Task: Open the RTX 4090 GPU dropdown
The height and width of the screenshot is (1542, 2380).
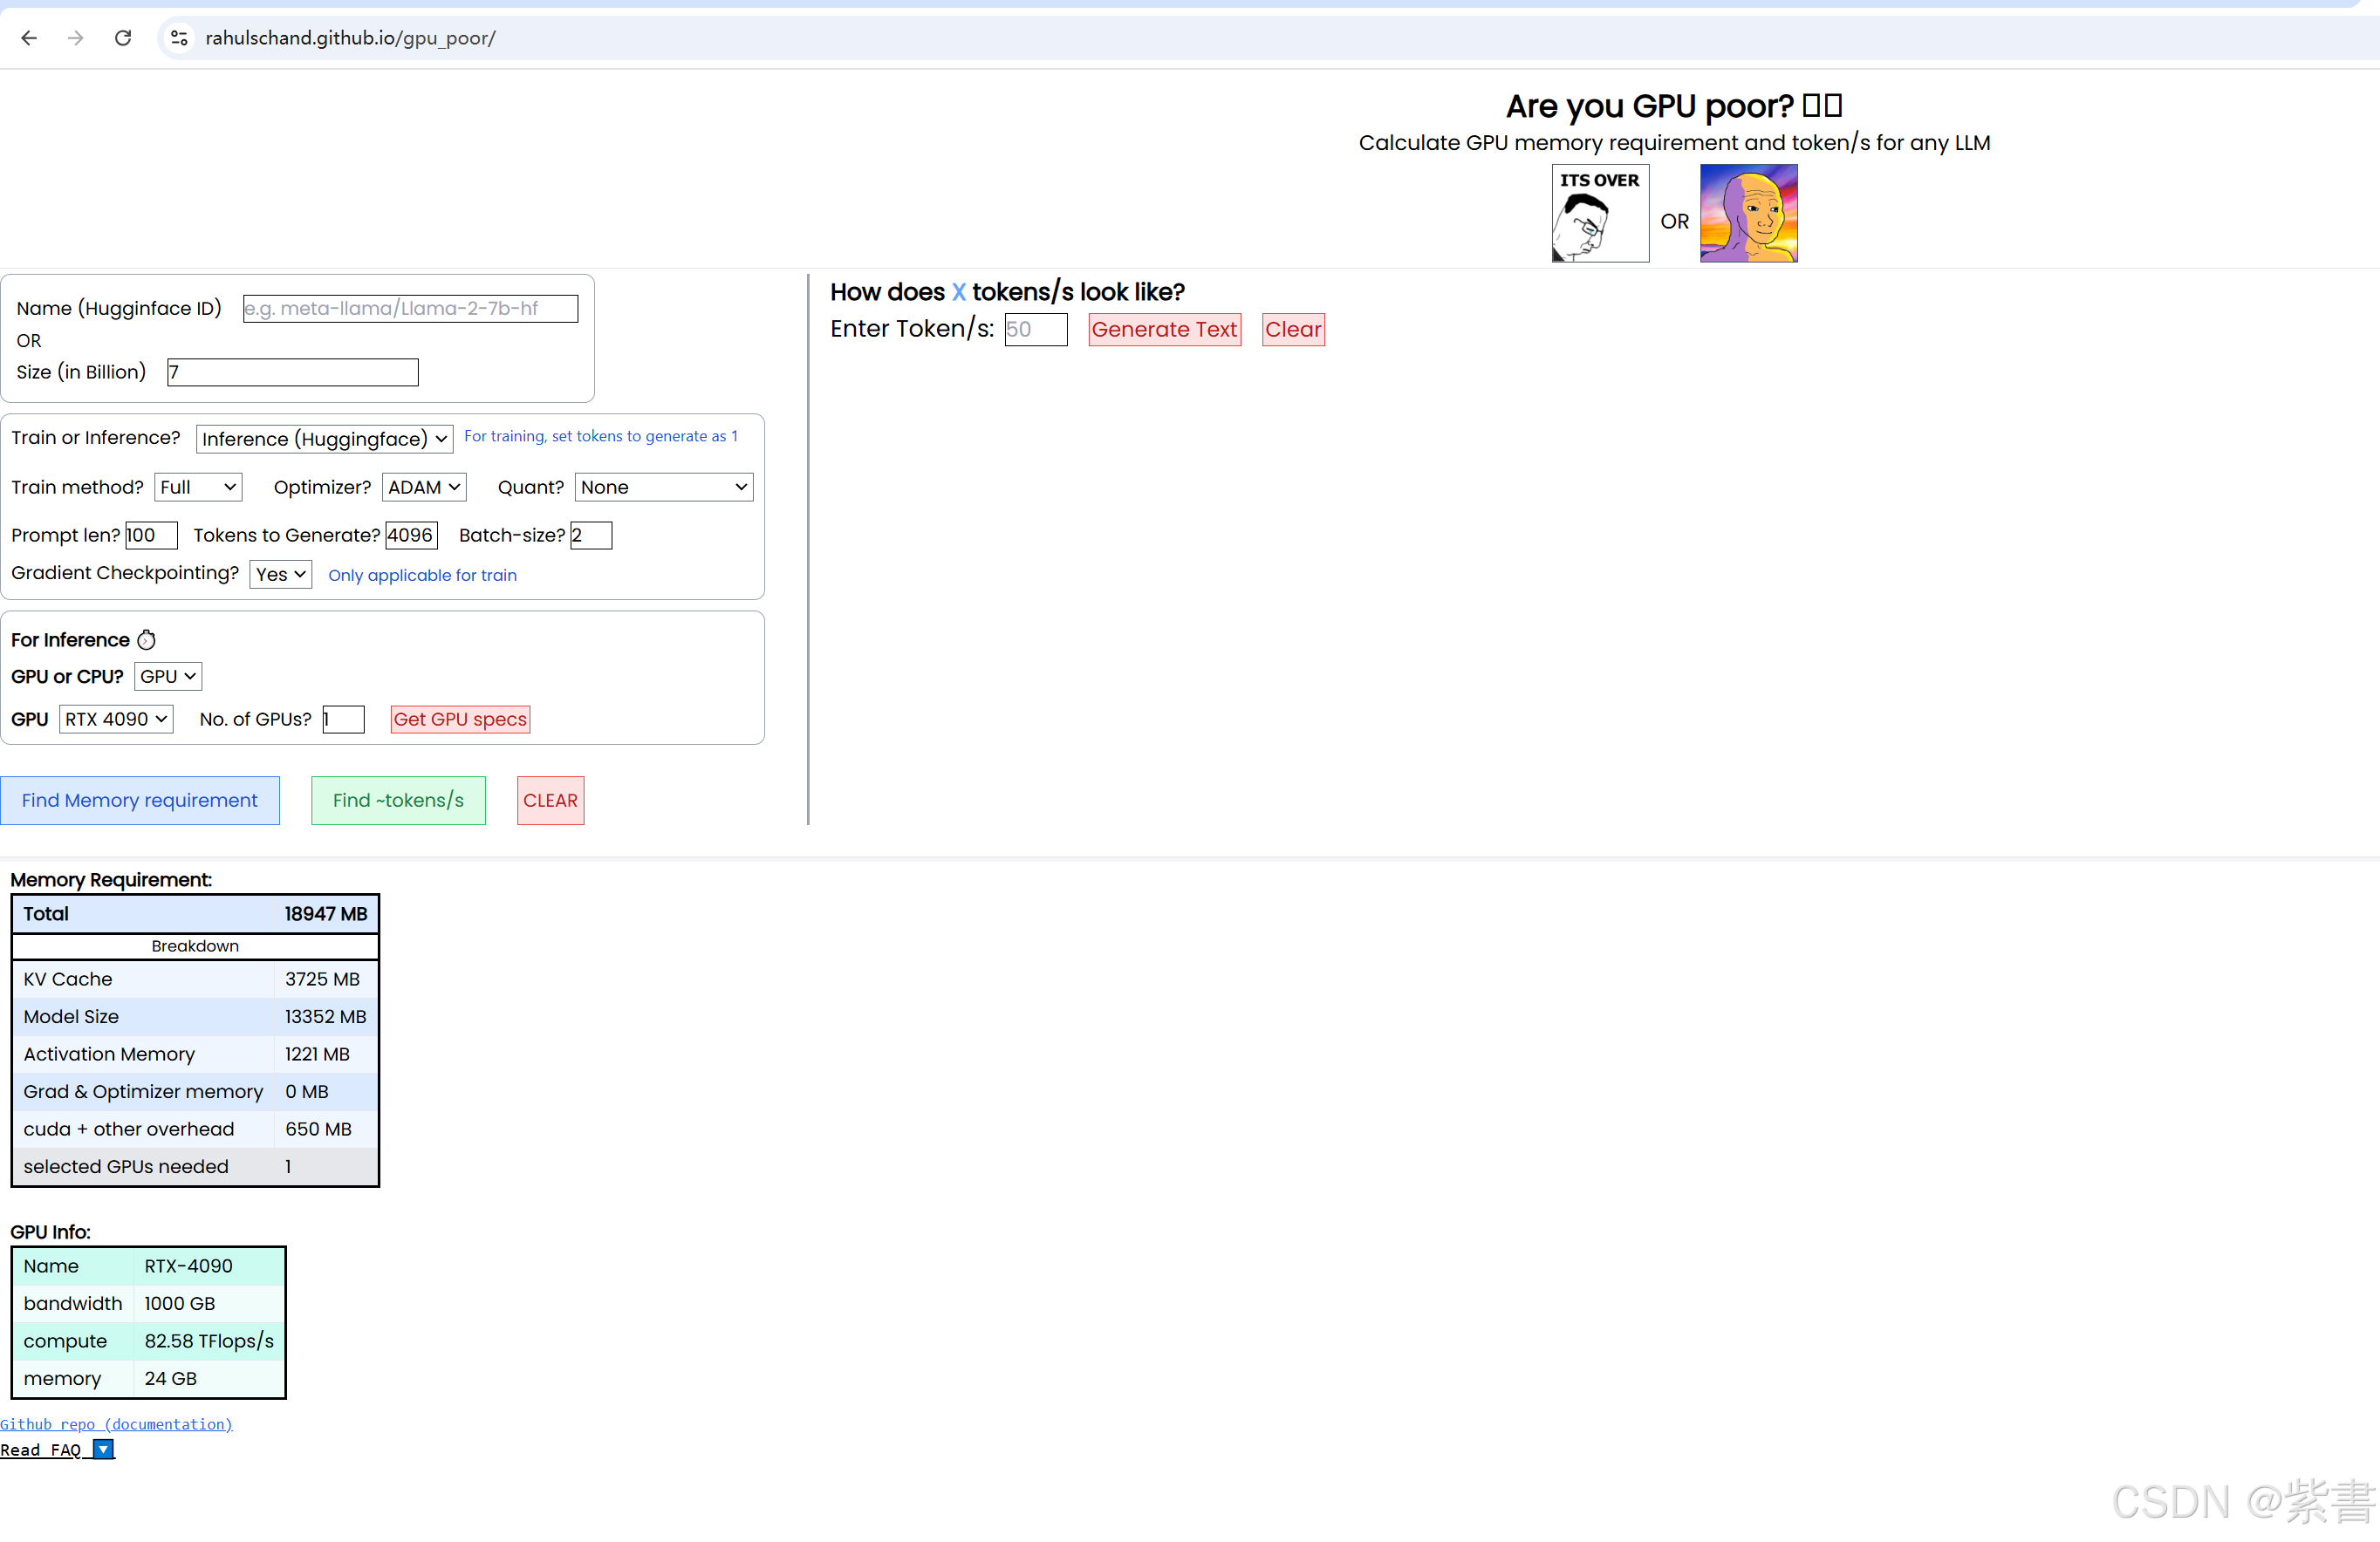Action: [x=116, y=719]
